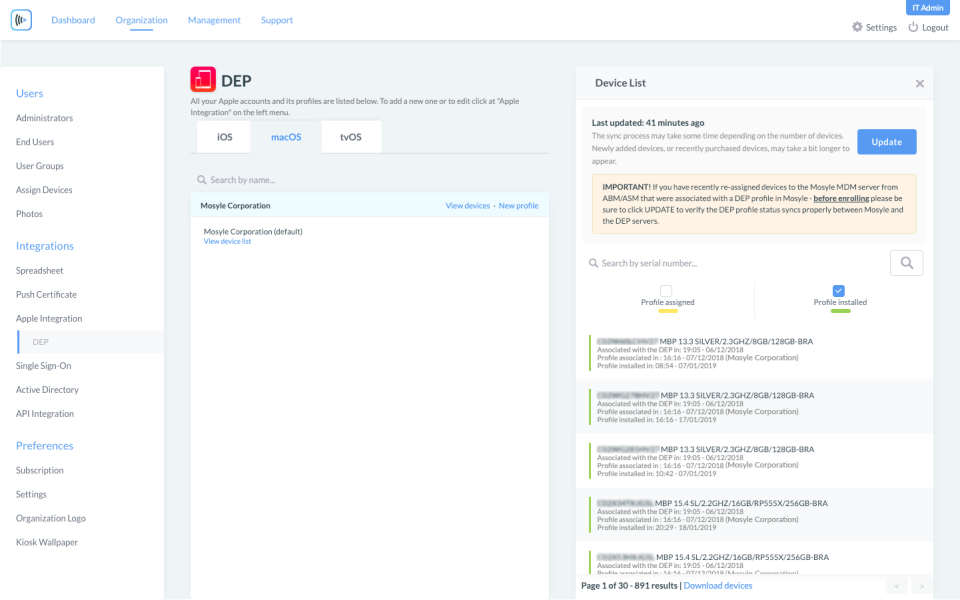Click the magnifier button beside the serial search

tap(906, 262)
